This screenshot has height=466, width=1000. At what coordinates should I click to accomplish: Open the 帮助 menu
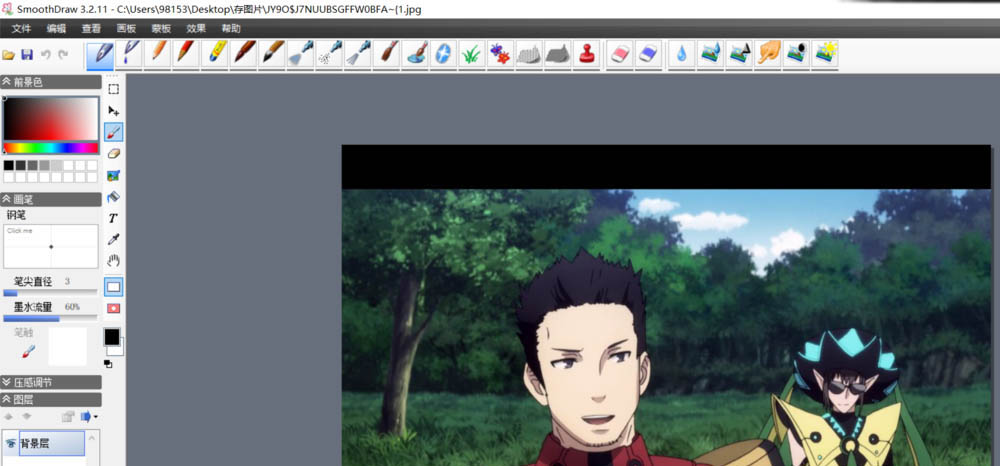pos(231,28)
